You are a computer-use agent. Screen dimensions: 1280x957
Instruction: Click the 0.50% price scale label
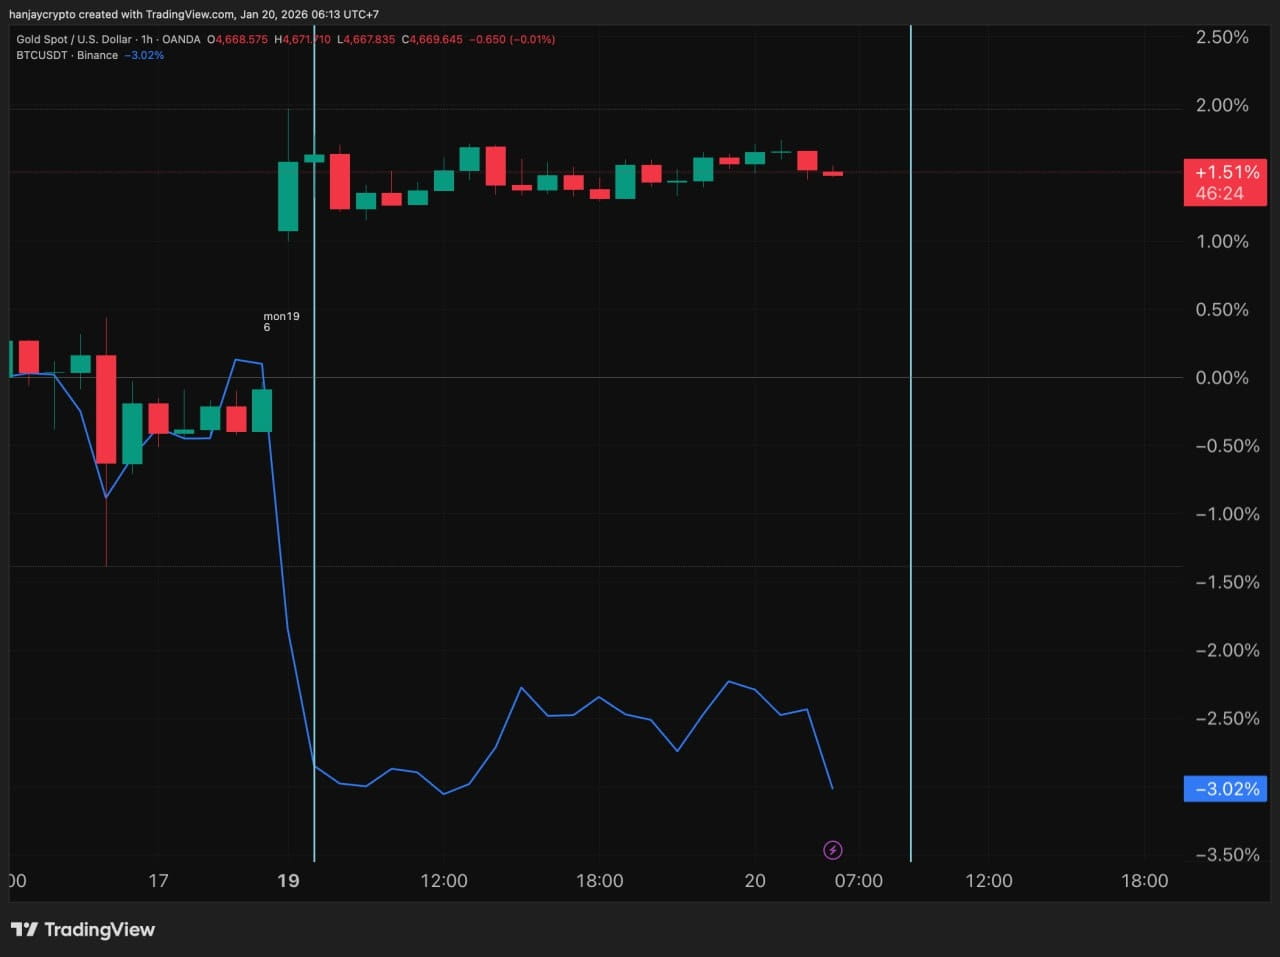pos(1222,310)
